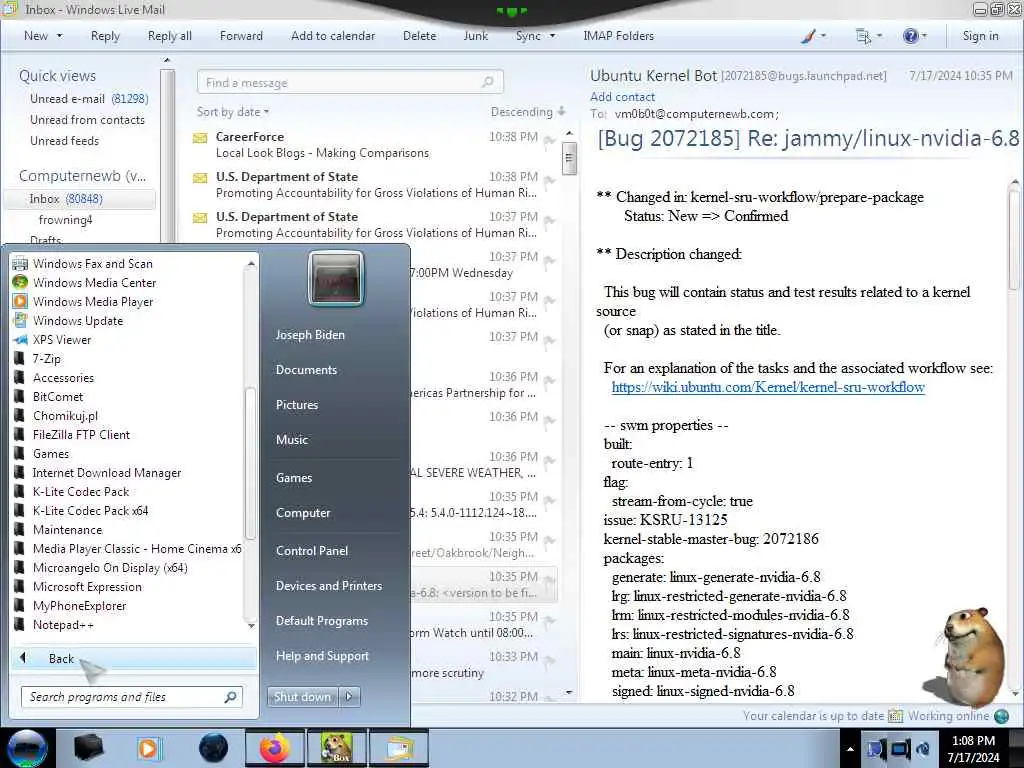Viewport: 1024px width, 768px height.
Task: Show hidden system tray icons
Action: click(850, 749)
